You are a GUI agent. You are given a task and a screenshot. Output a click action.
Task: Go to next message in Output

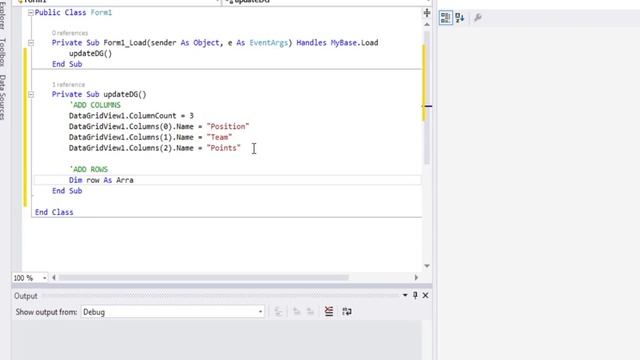[310, 312]
